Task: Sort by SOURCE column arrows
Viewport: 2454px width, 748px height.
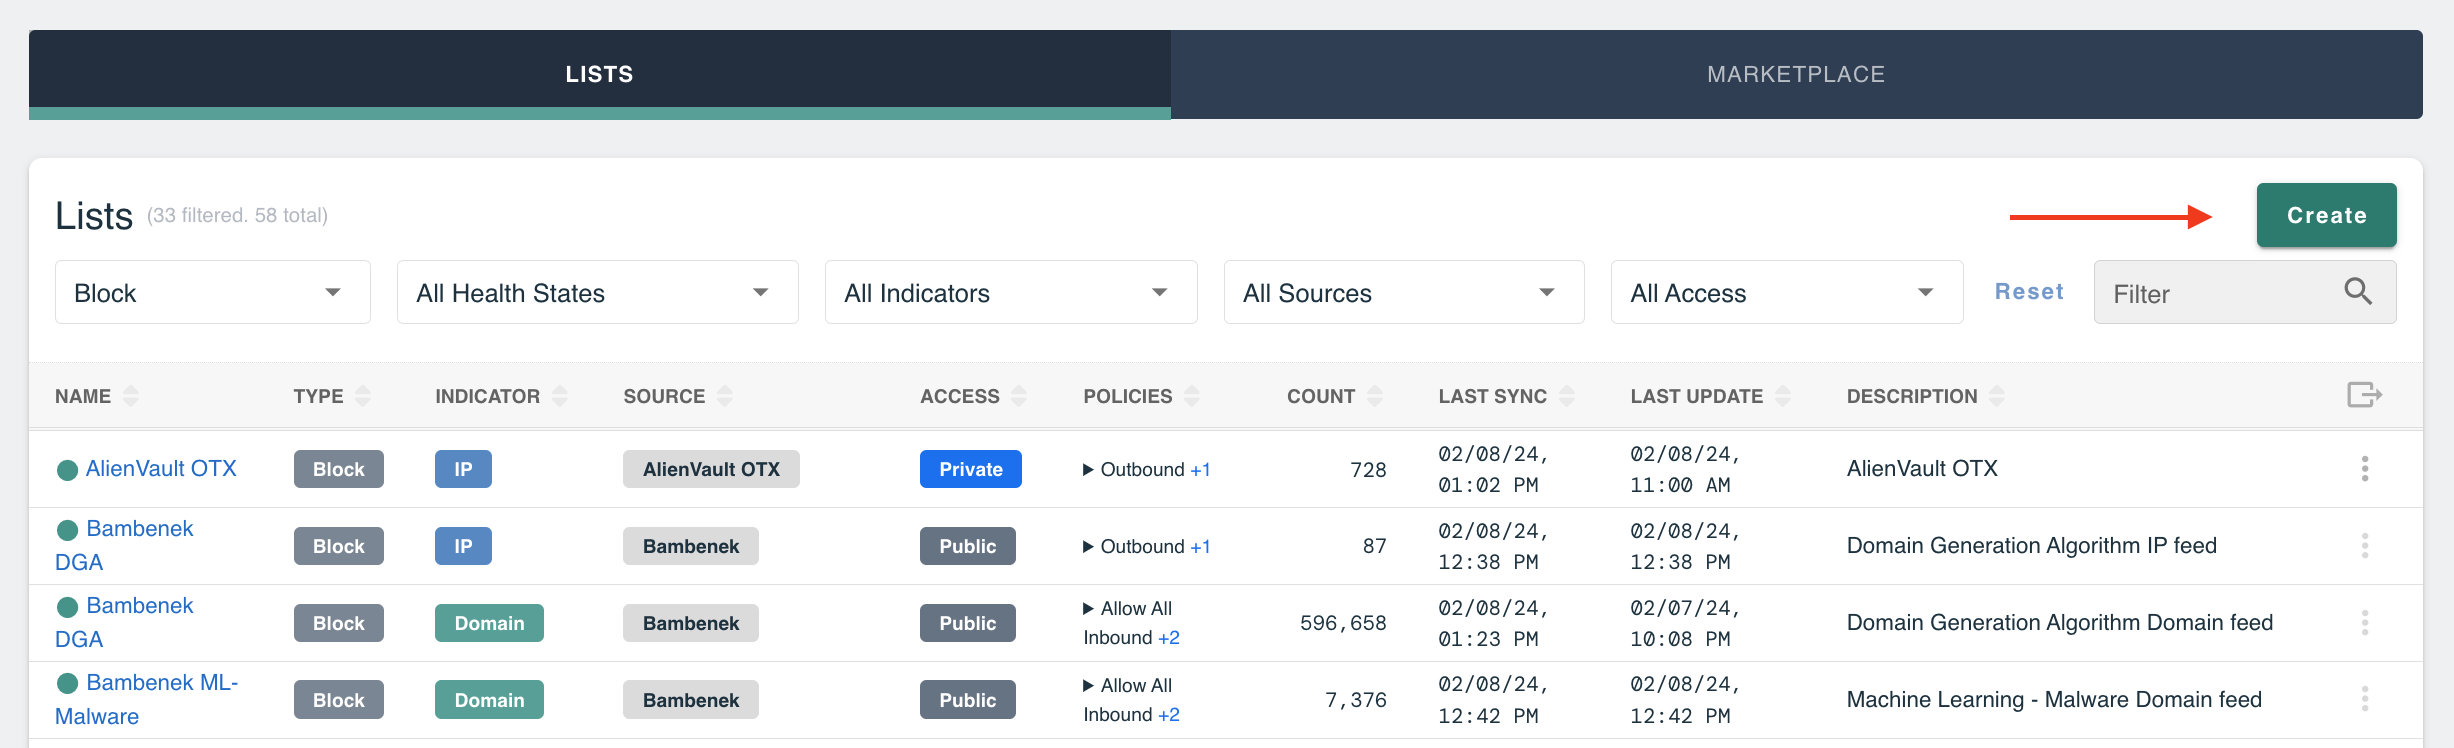Action: pos(724,396)
